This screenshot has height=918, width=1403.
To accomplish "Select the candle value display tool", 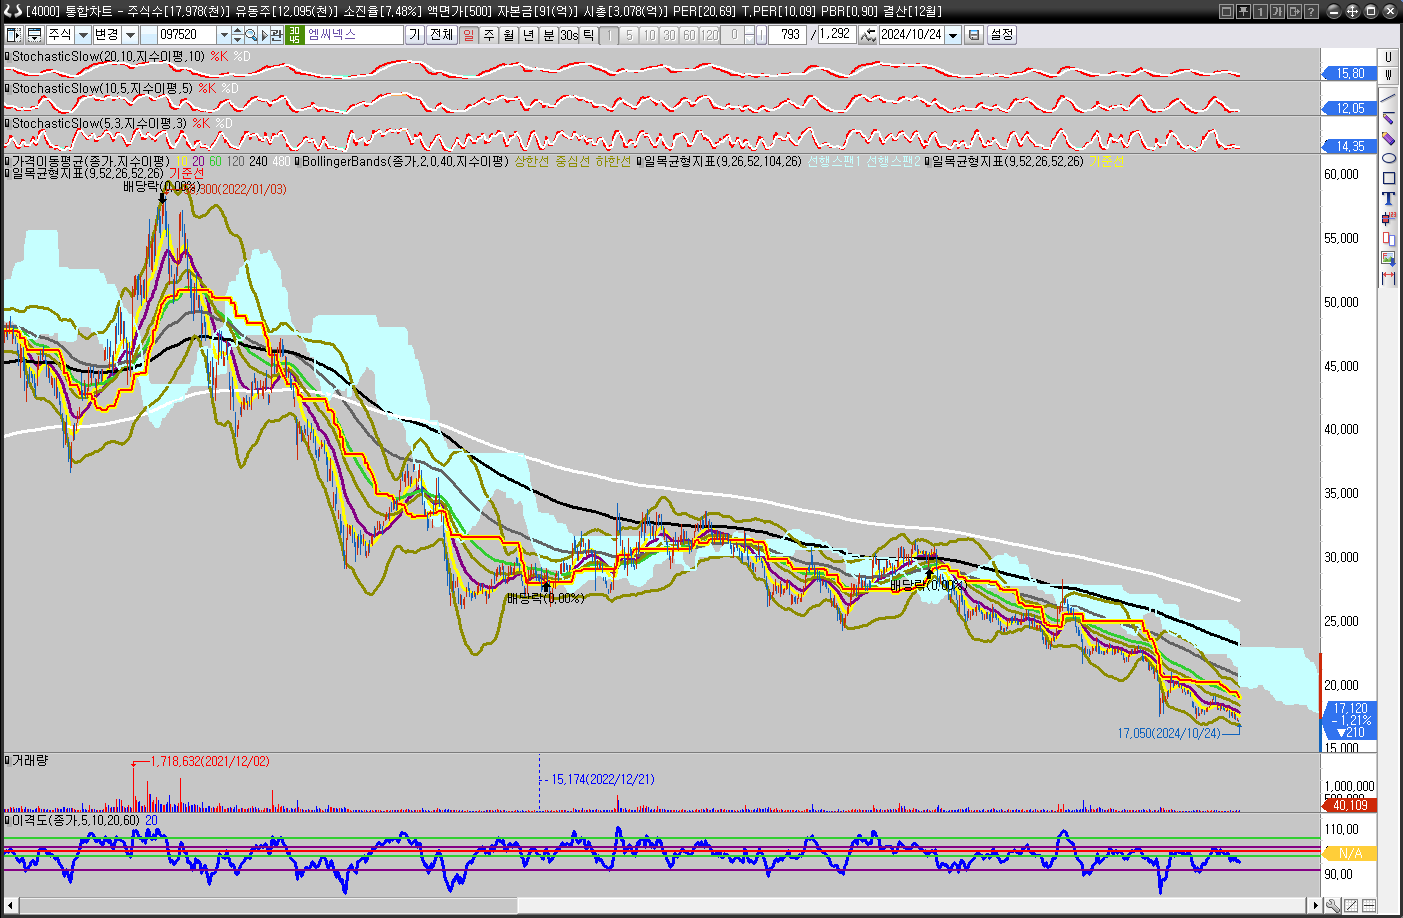I will point(1388,218).
